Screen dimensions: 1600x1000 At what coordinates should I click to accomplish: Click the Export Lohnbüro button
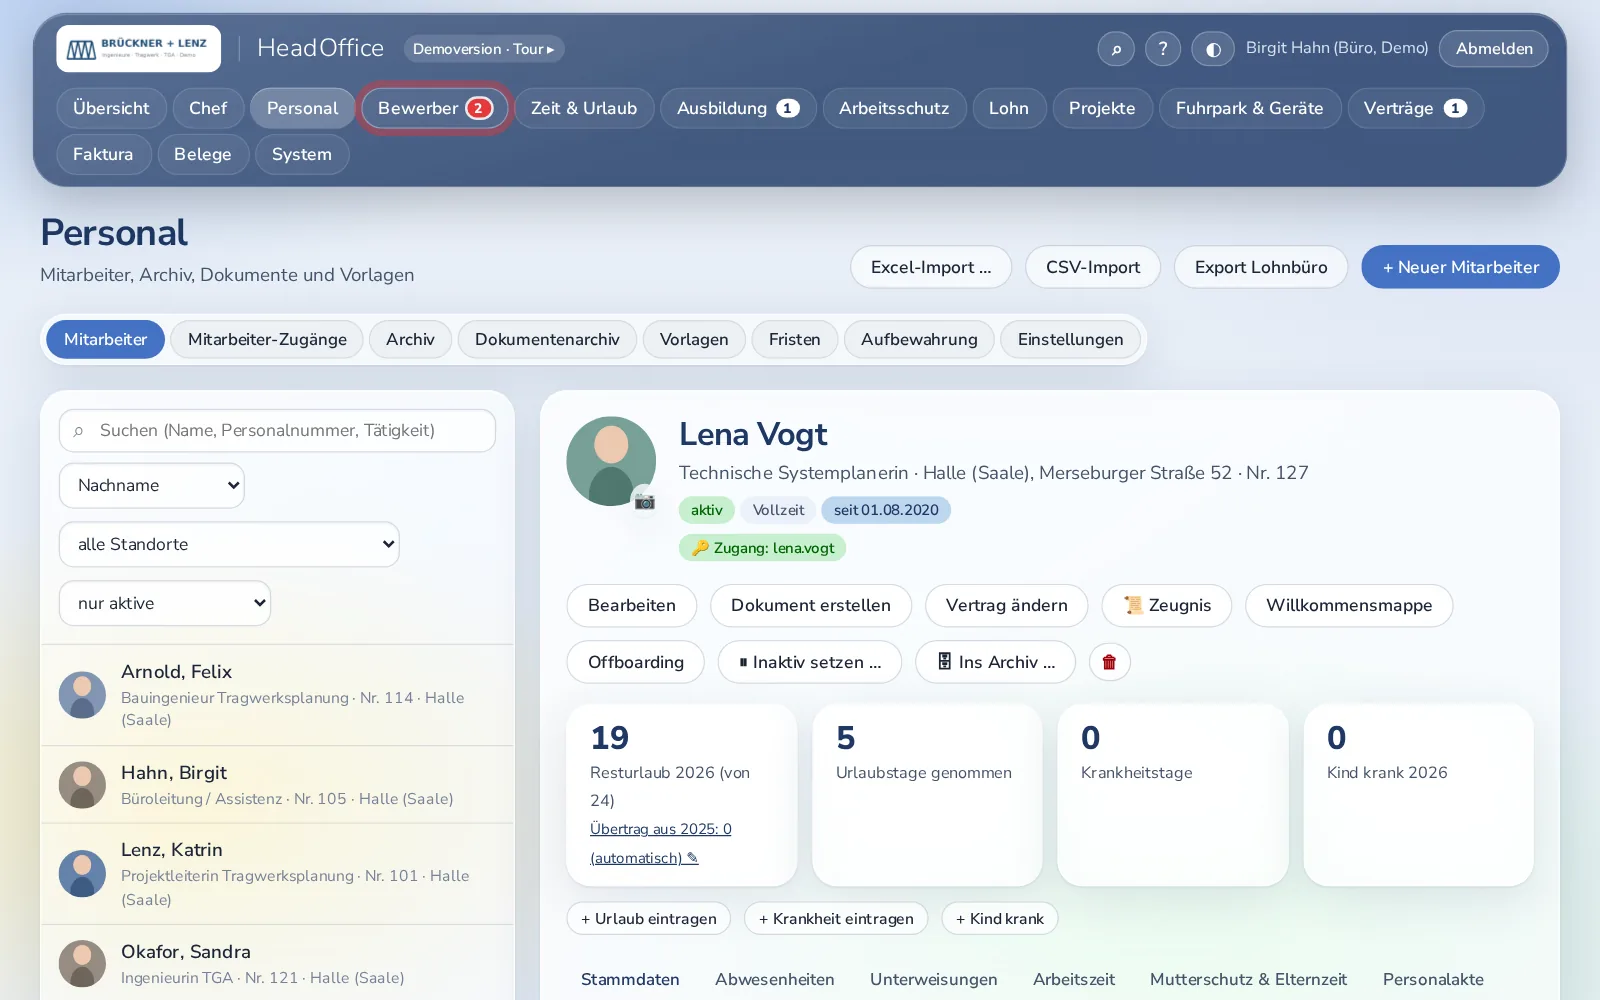click(x=1261, y=267)
